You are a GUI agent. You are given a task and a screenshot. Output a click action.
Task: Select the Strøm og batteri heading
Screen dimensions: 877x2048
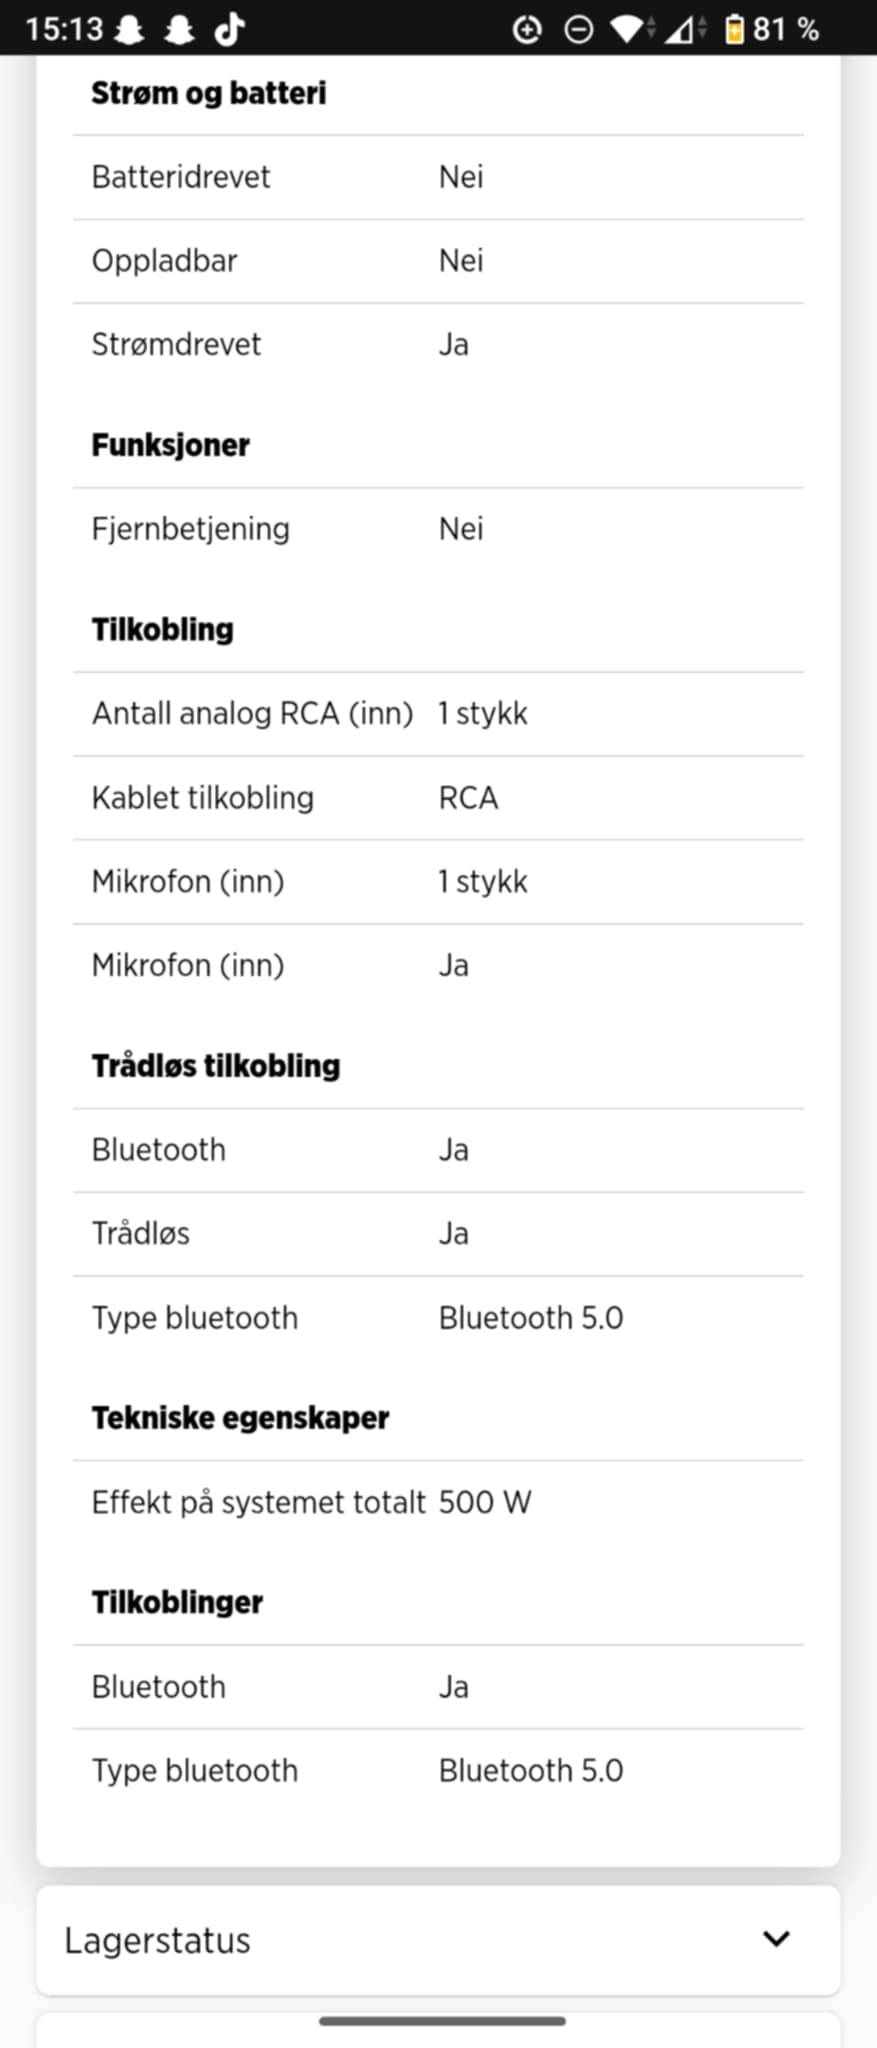209,93
